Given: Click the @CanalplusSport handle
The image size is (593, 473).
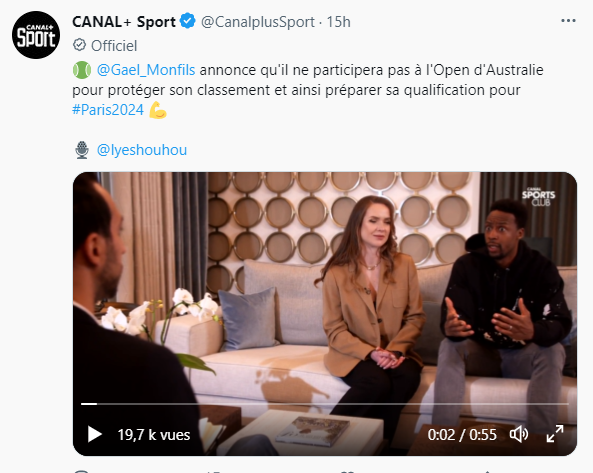Looking at the screenshot, I should point(258,22).
